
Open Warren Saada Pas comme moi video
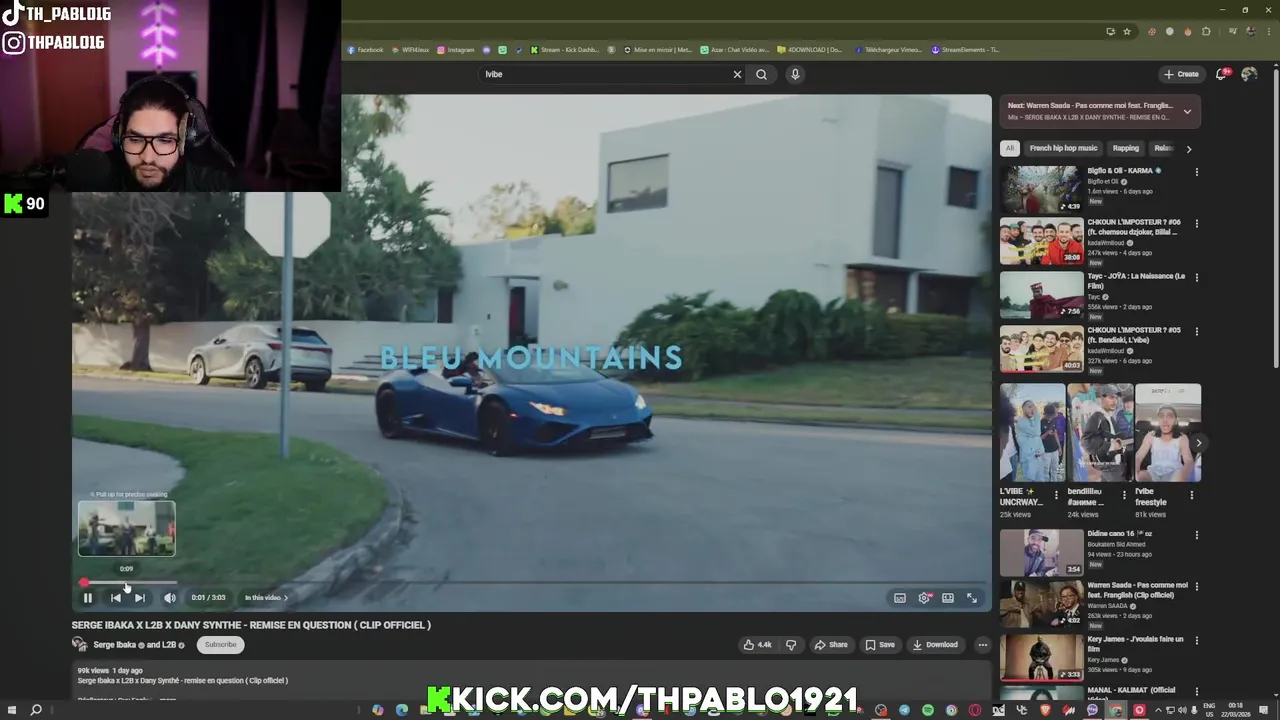pyautogui.click(x=1041, y=603)
